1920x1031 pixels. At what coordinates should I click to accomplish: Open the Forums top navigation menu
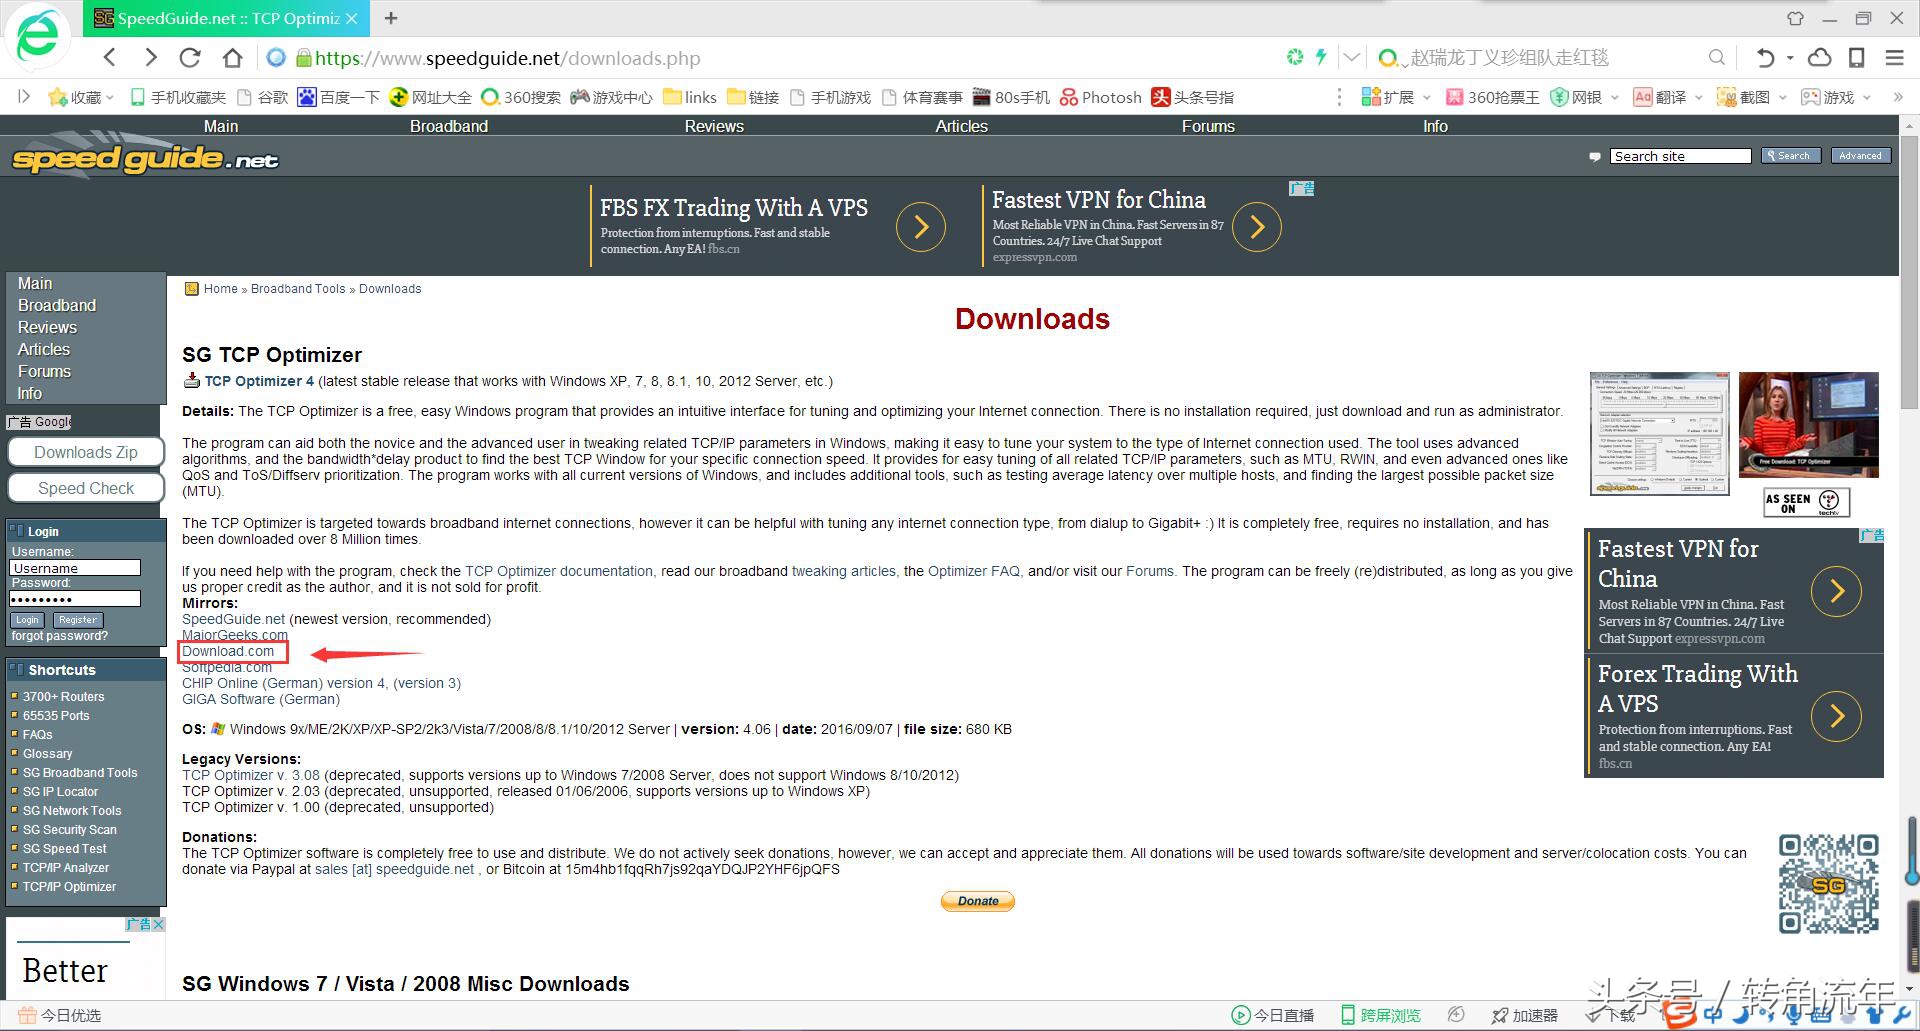[x=1208, y=126]
